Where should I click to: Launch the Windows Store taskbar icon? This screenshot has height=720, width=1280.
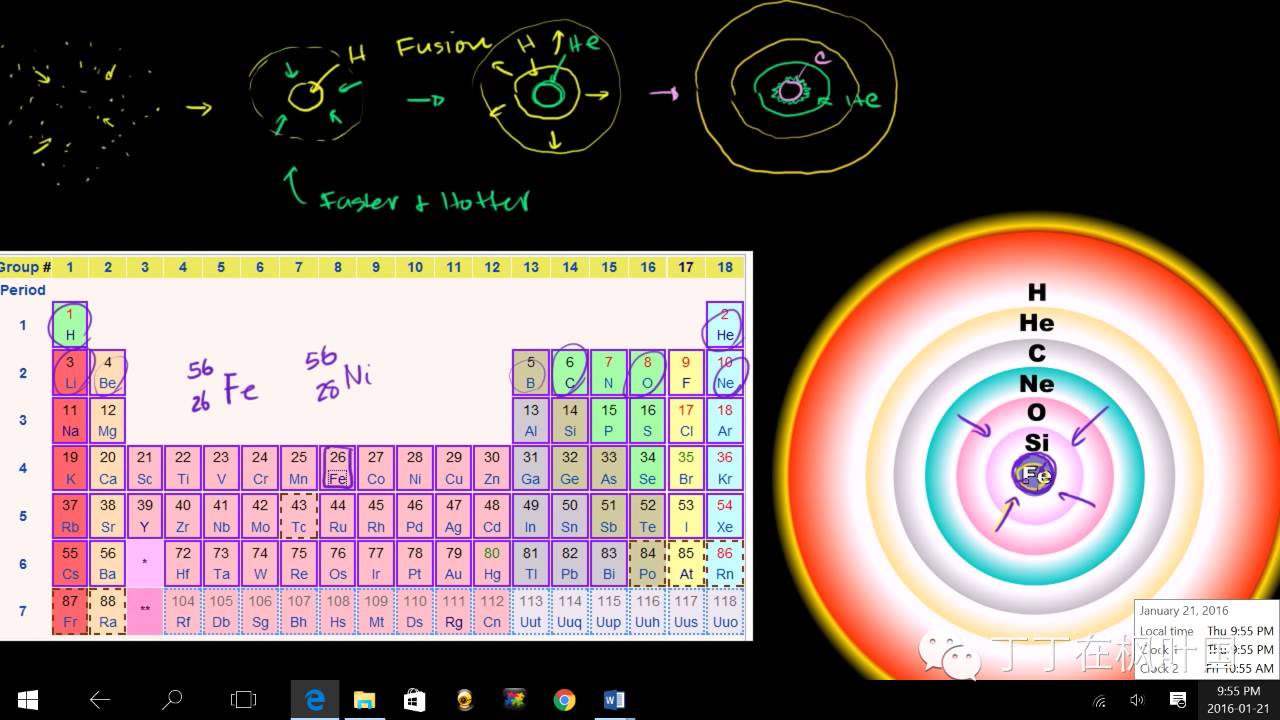click(x=414, y=700)
